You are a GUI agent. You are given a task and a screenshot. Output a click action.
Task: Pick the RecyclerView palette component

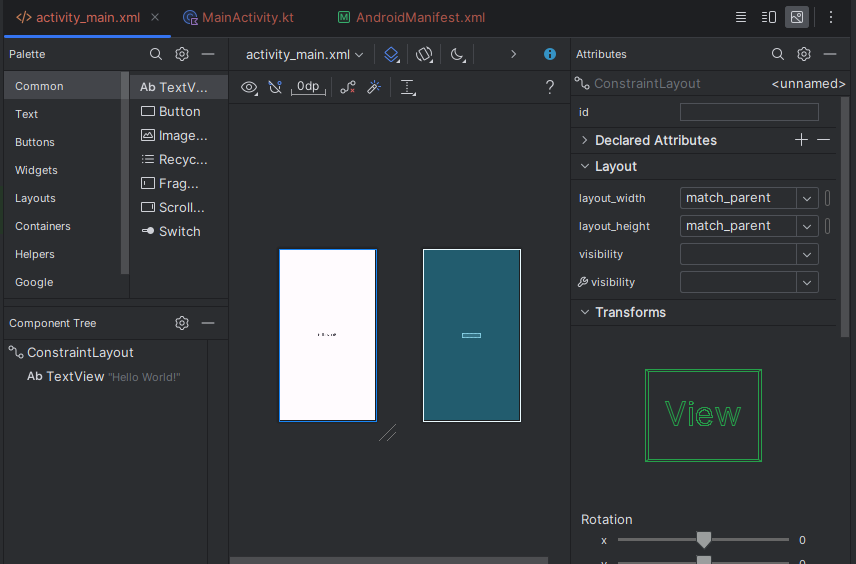(179, 159)
